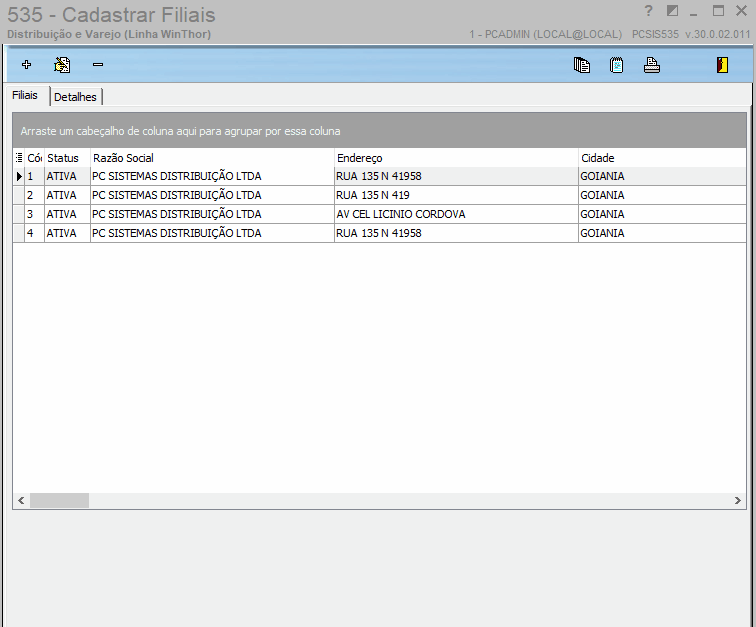This screenshot has height=627, width=756.
Task: Maximize the Cadastrar Filiais window
Action: pos(718,11)
